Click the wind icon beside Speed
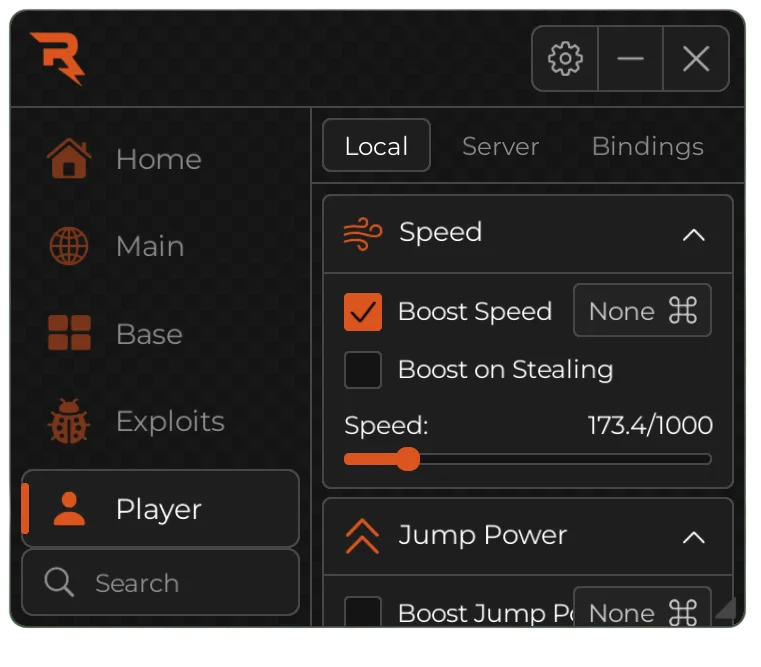 point(362,233)
